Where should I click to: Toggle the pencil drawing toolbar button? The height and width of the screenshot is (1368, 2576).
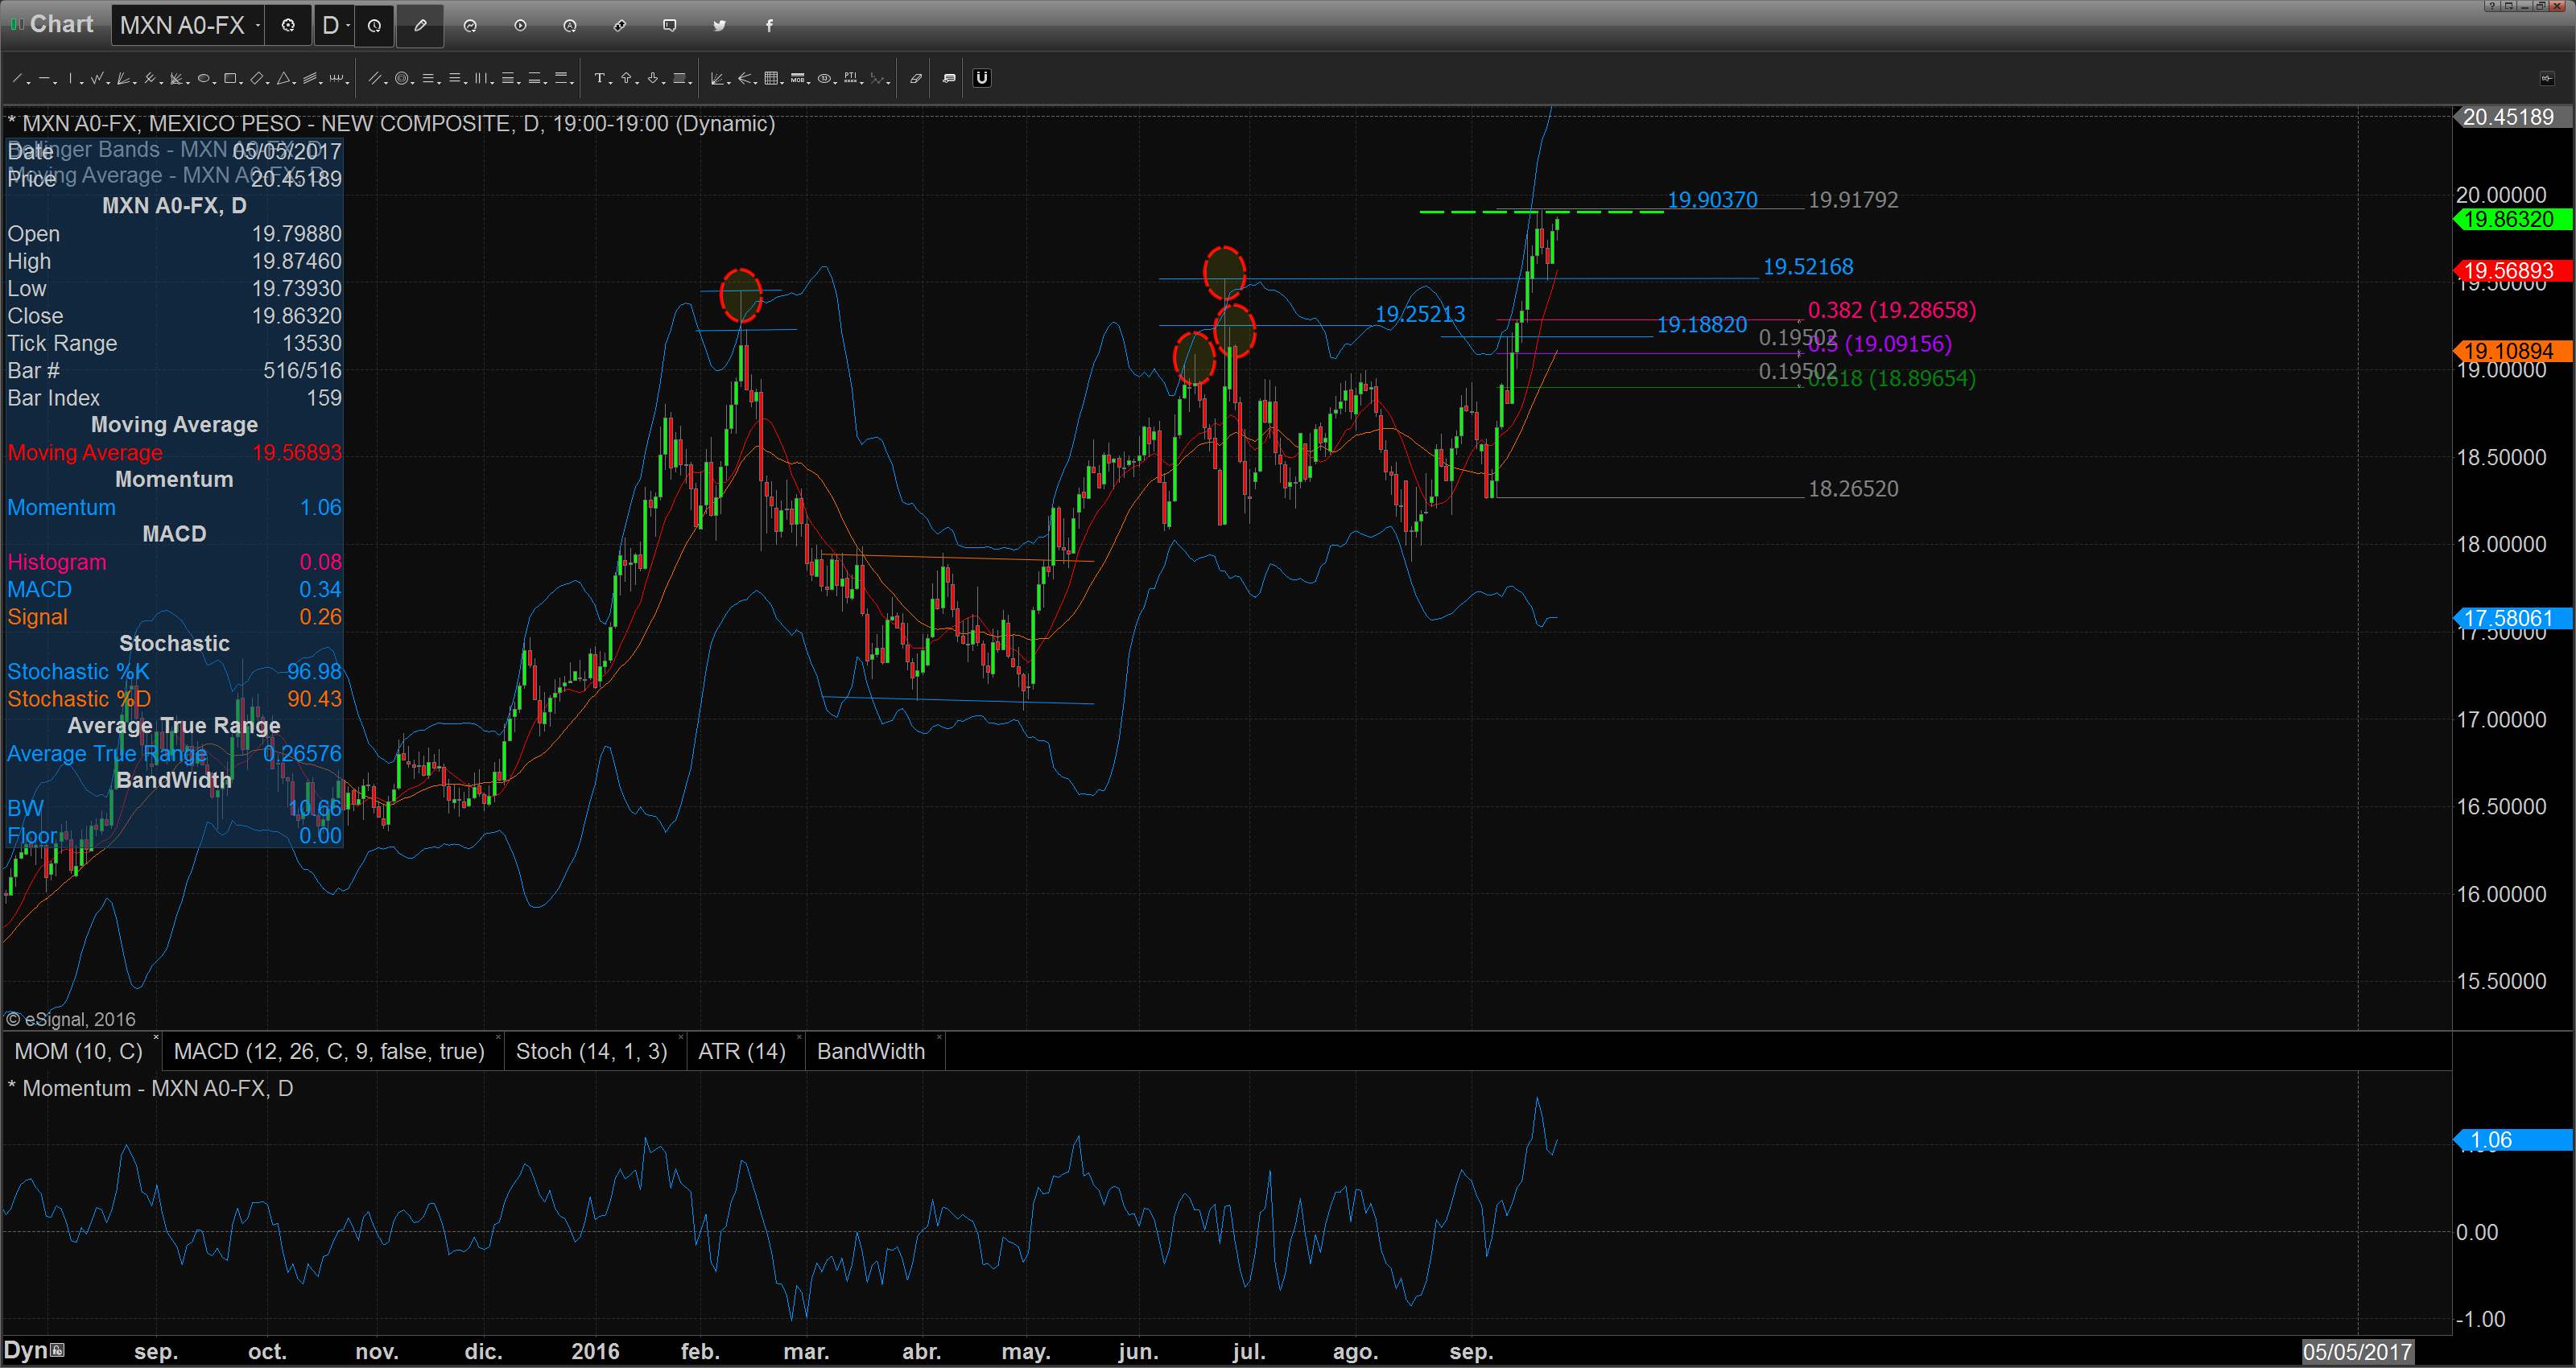click(x=420, y=25)
